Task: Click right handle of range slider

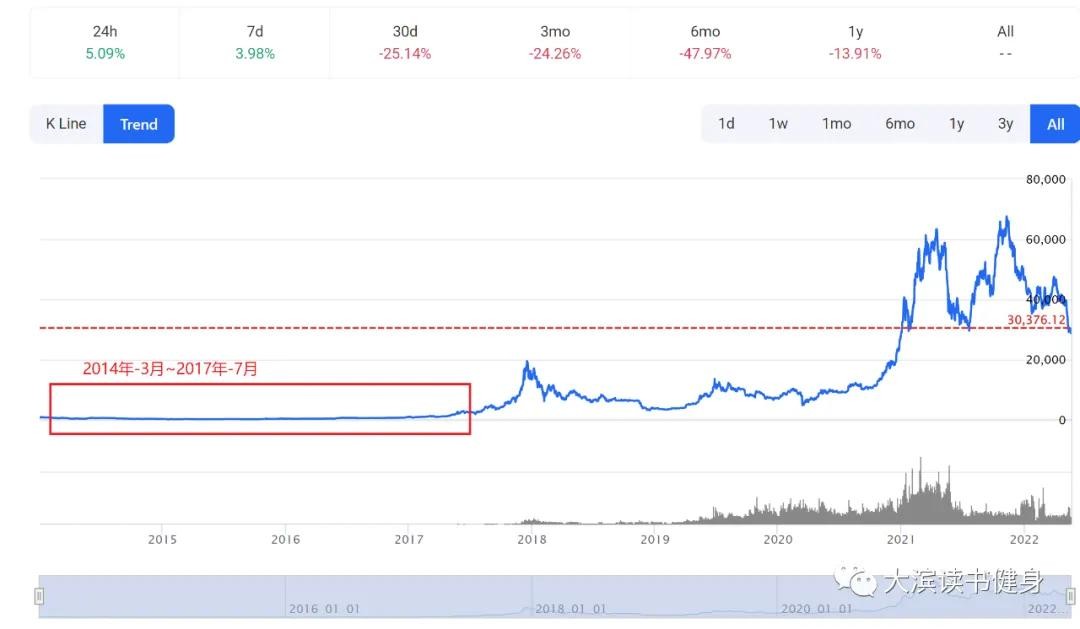Action: pyautogui.click(x=1071, y=597)
